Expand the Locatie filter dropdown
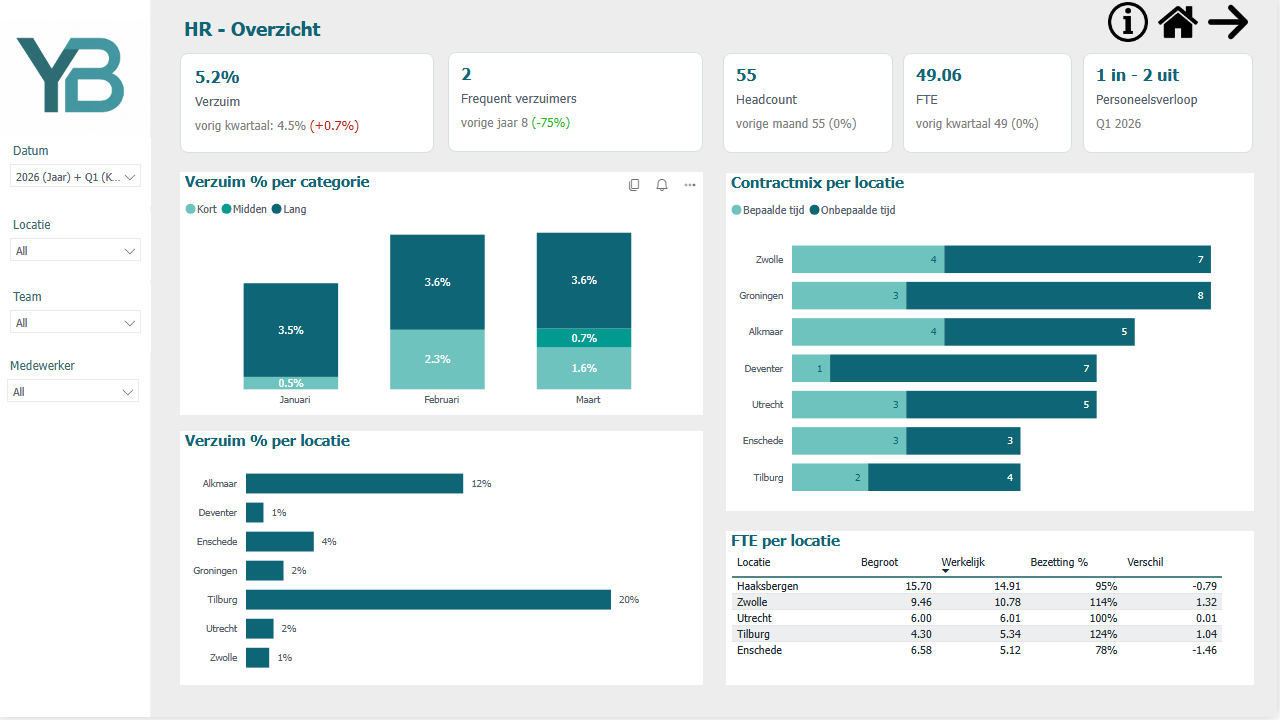Image resolution: width=1280 pixels, height=720 pixels. [x=75, y=251]
